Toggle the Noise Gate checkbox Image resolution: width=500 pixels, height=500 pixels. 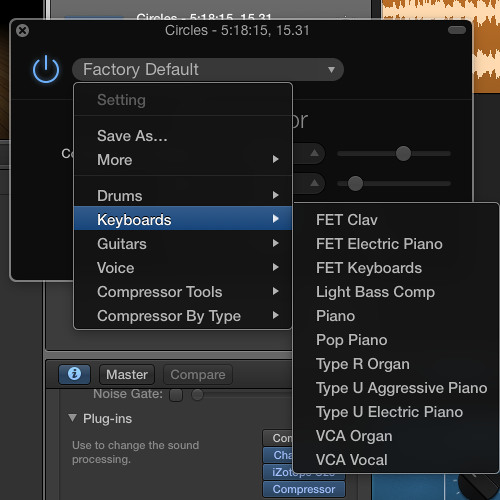coord(176,395)
